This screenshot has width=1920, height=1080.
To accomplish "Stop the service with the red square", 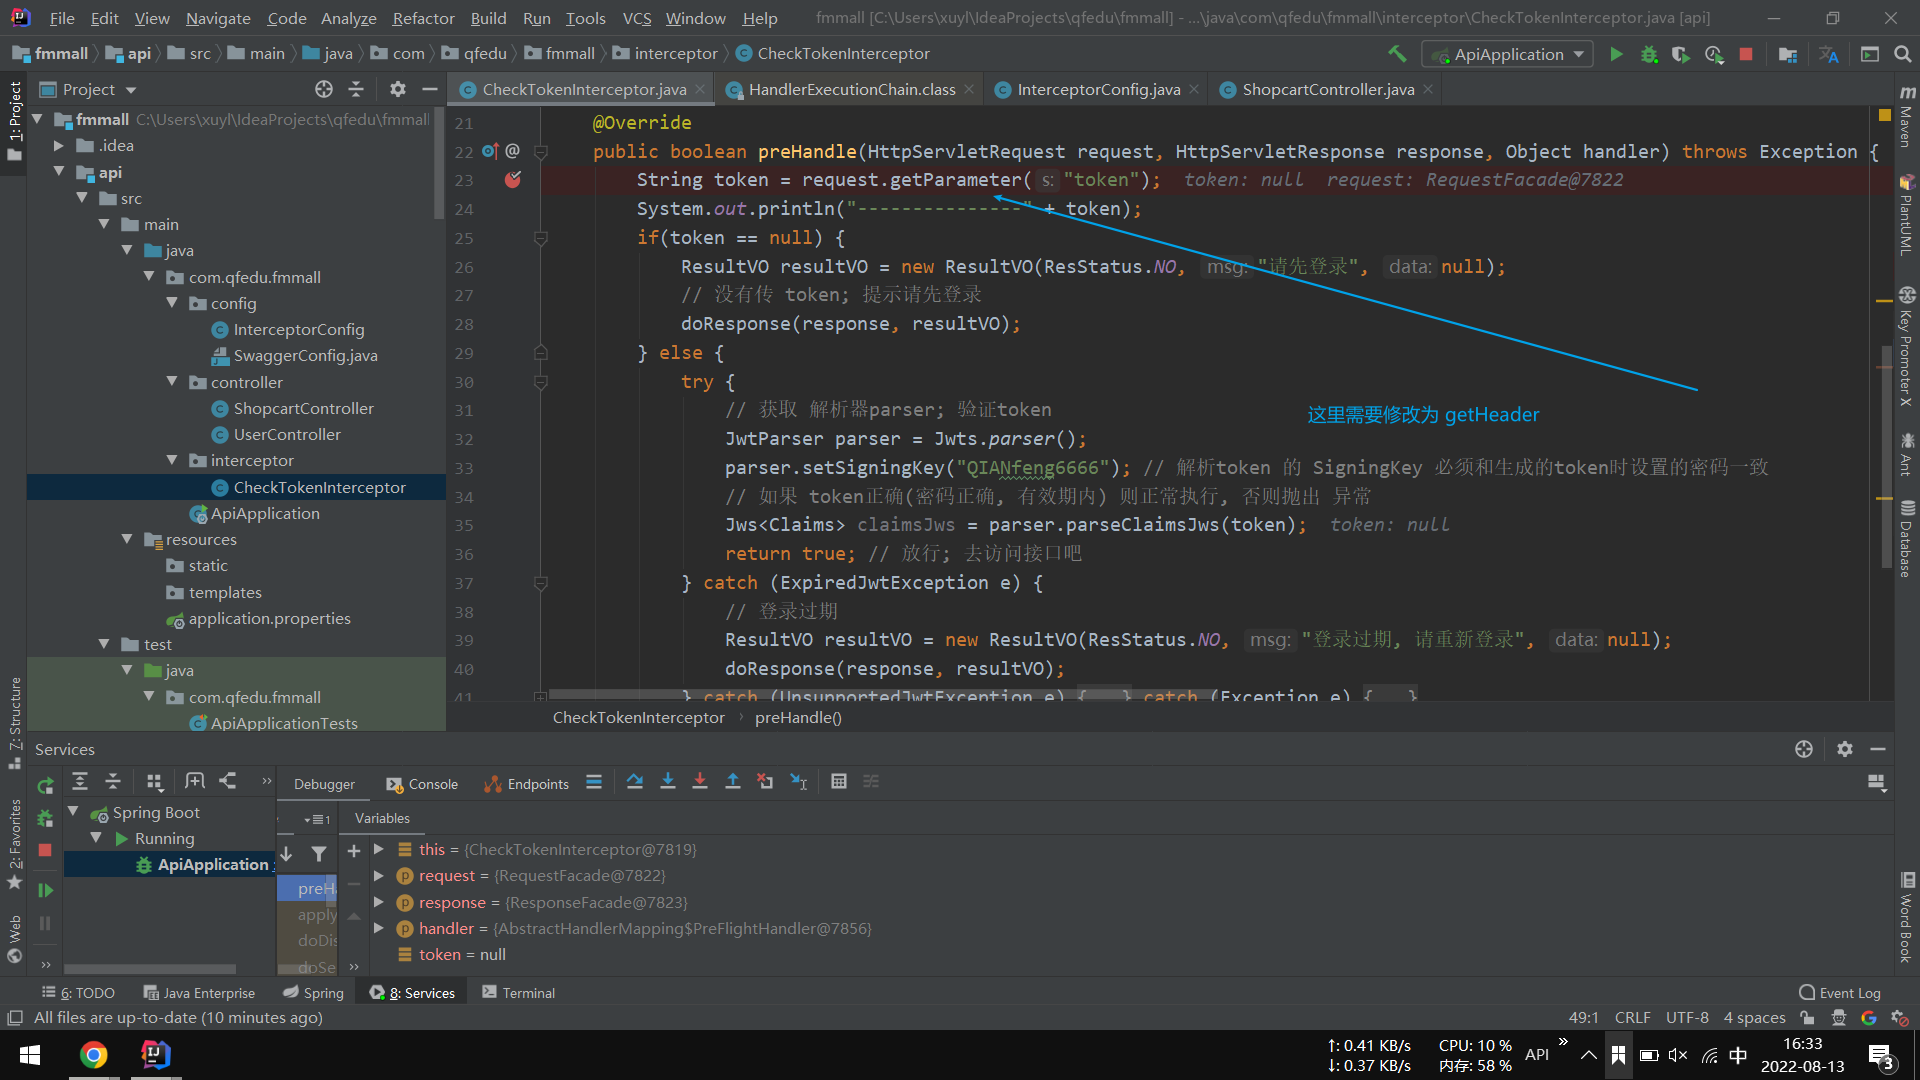I will click(x=45, y=850).
